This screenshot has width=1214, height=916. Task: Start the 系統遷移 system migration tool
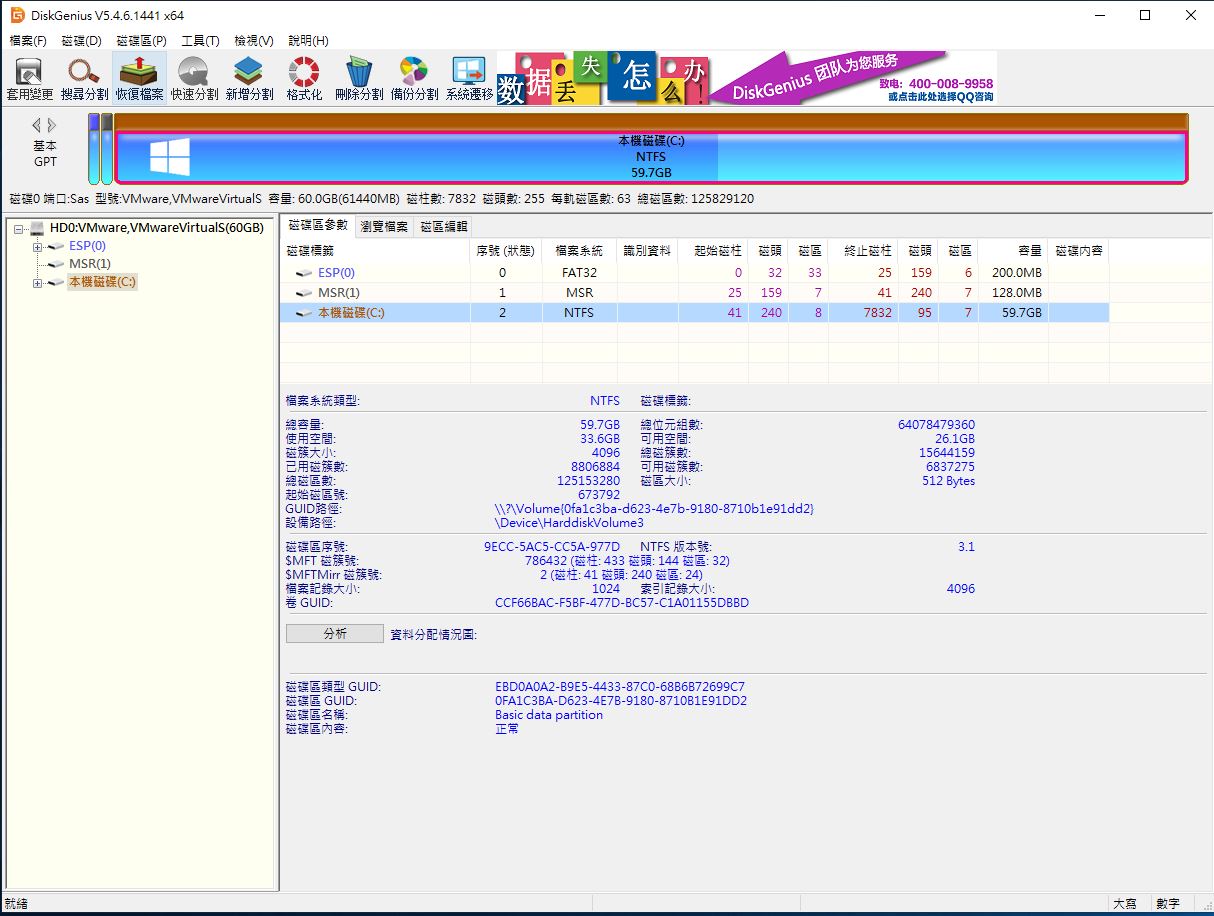pos(469,79)
